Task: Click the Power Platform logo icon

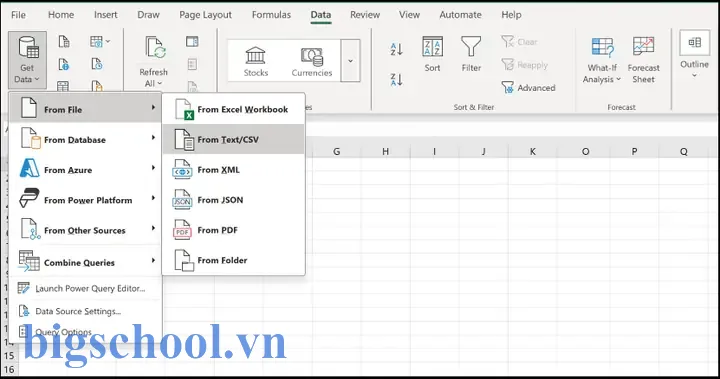Action: 29,198
